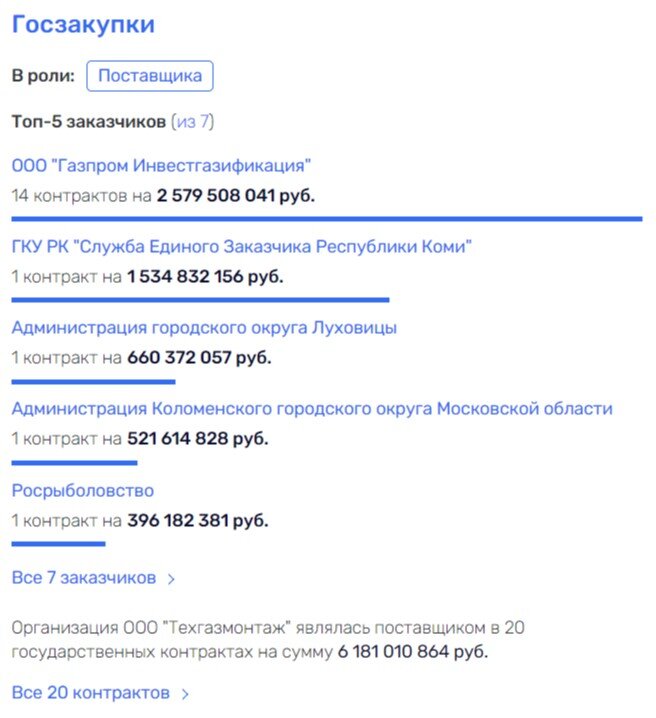Click the 1 534 832 156 руб. amount

tap(205, 277)
